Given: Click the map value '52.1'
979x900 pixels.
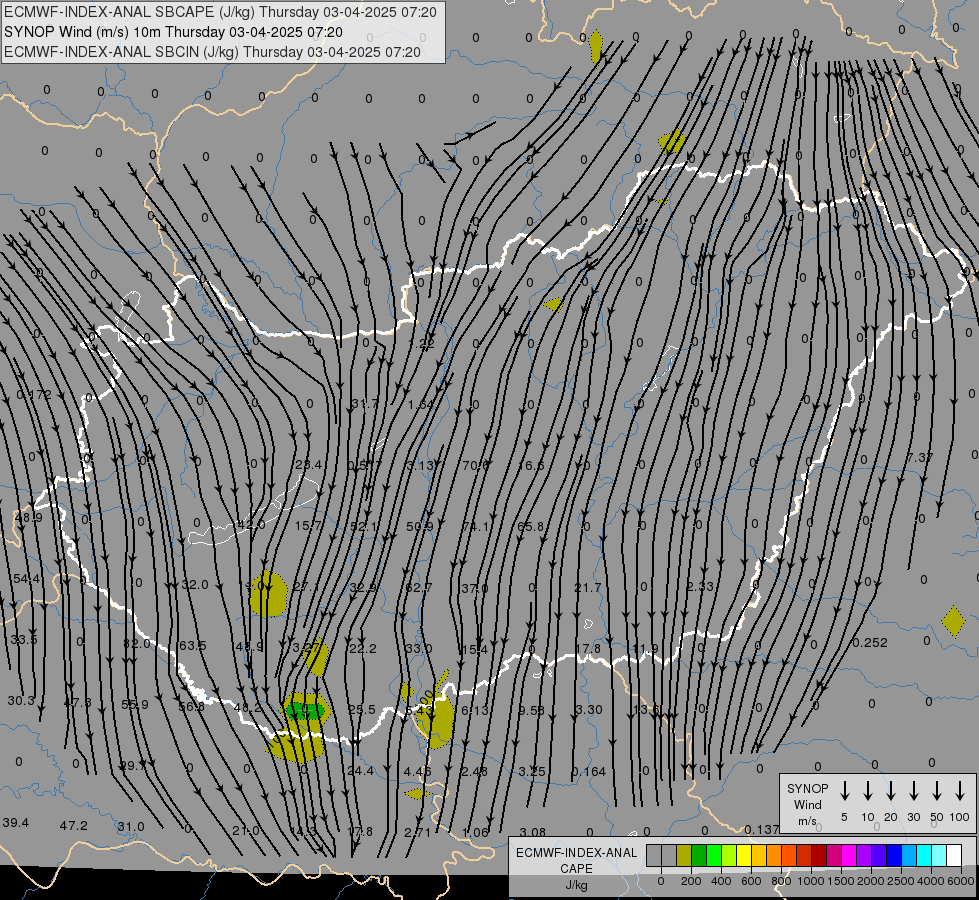Looking at the screenshot, I should point(363,527).
